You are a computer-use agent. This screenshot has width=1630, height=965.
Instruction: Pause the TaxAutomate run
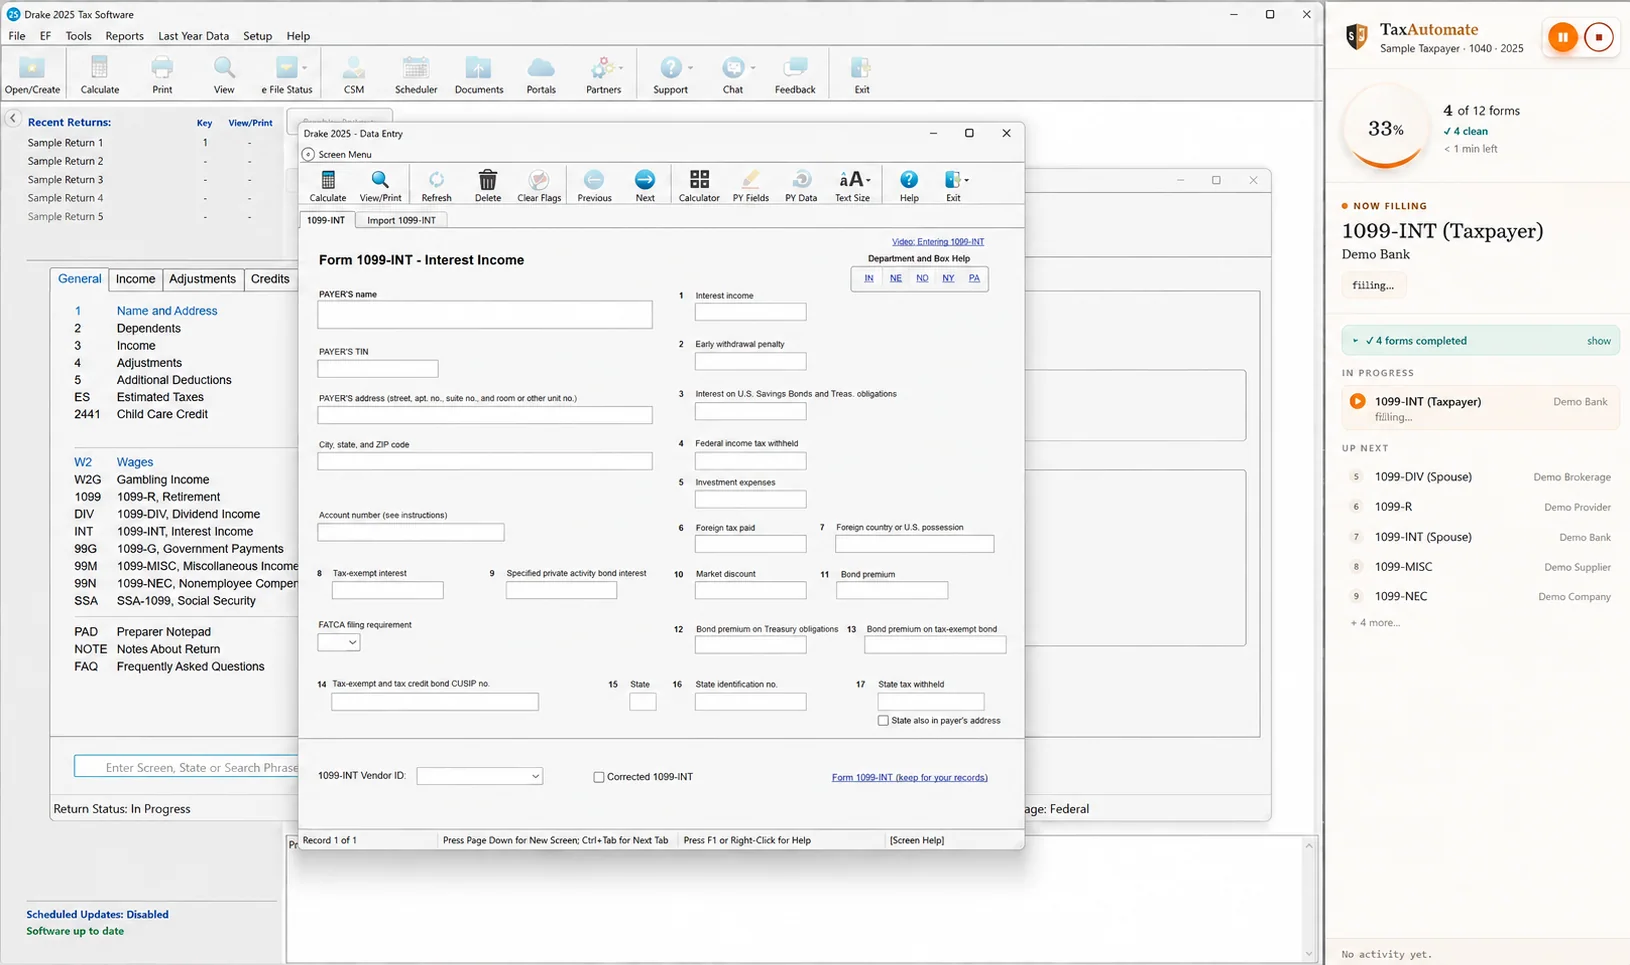click(x=1562, y=37)
